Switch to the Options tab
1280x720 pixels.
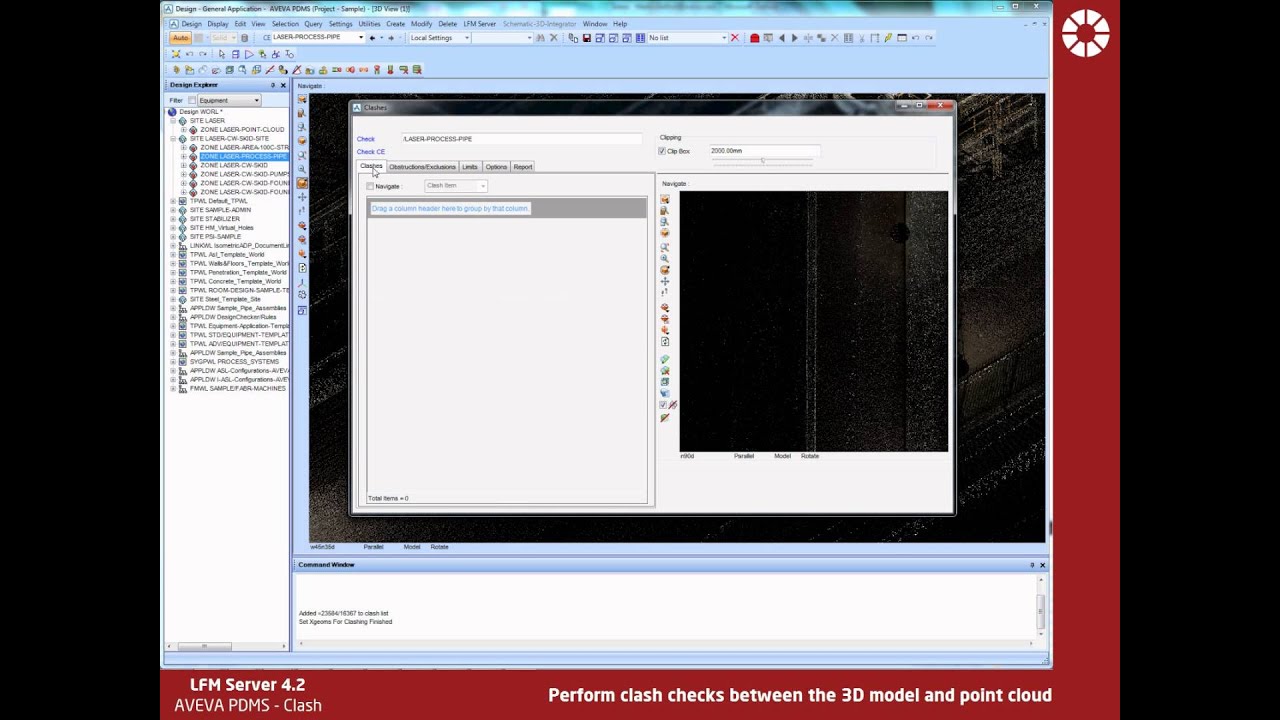pos(496,167)
